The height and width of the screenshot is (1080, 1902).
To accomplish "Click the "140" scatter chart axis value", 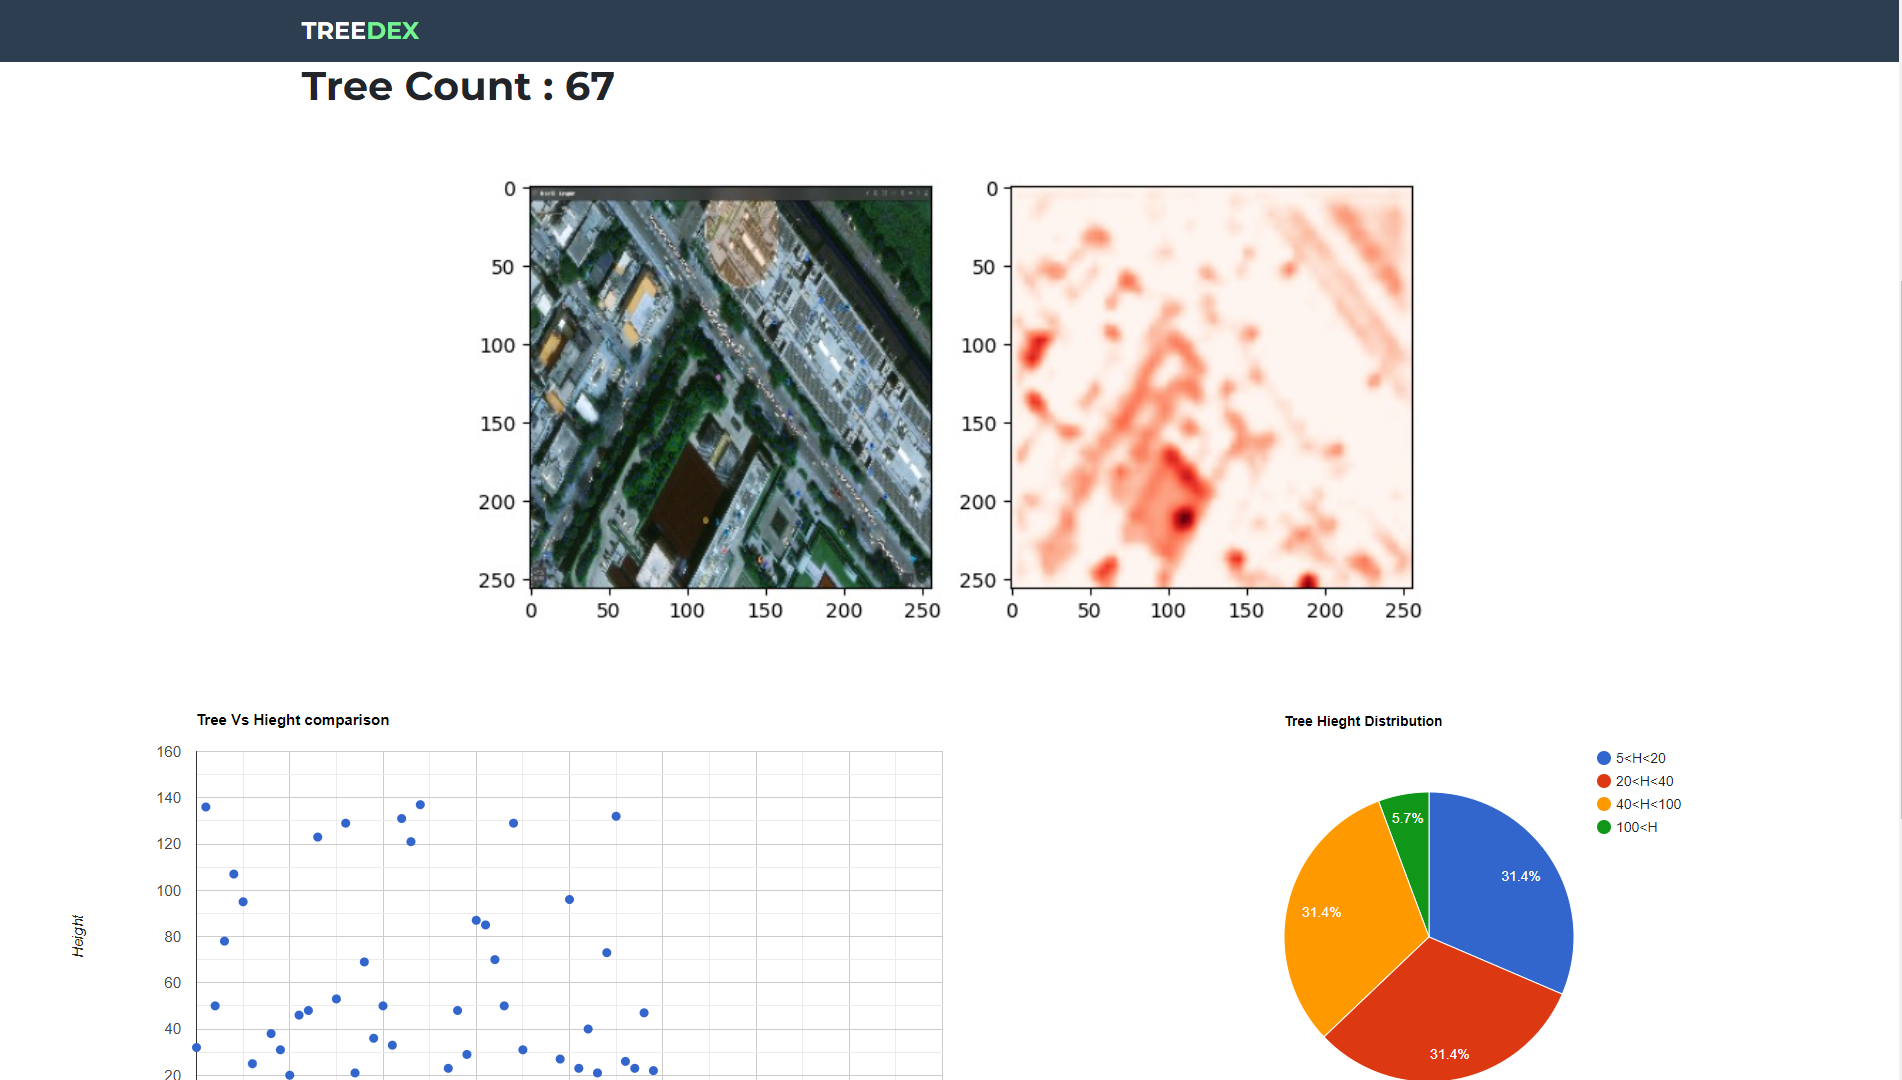I will (x=169, y=798).
